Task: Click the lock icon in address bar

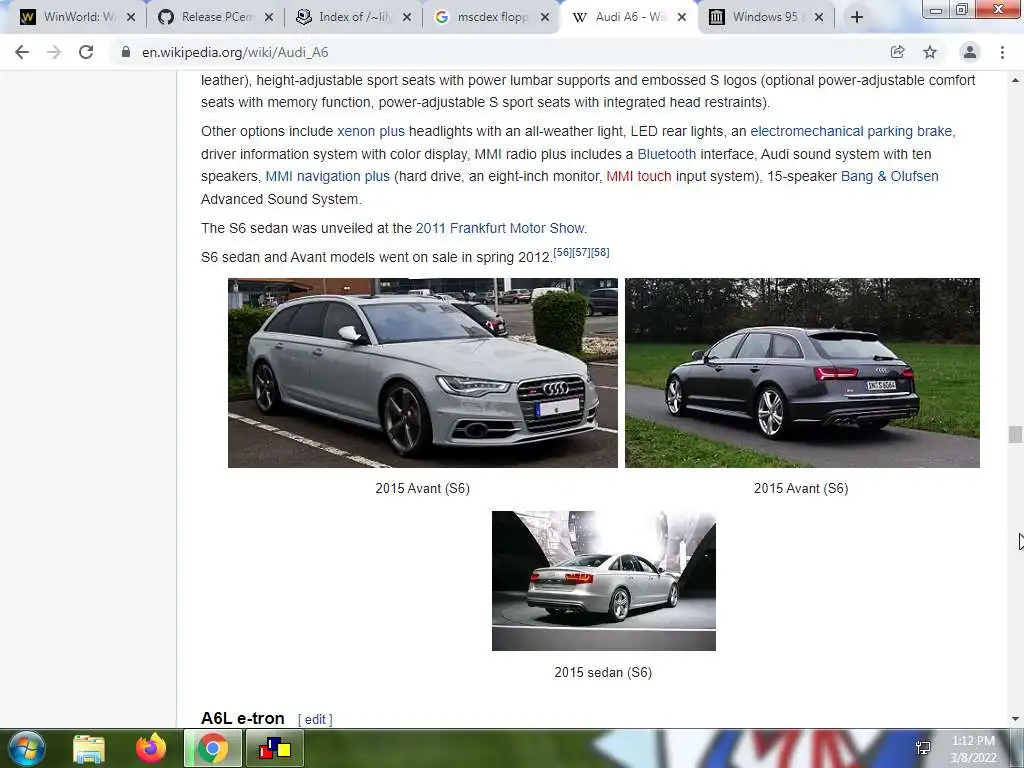Action: coord(125,52)
